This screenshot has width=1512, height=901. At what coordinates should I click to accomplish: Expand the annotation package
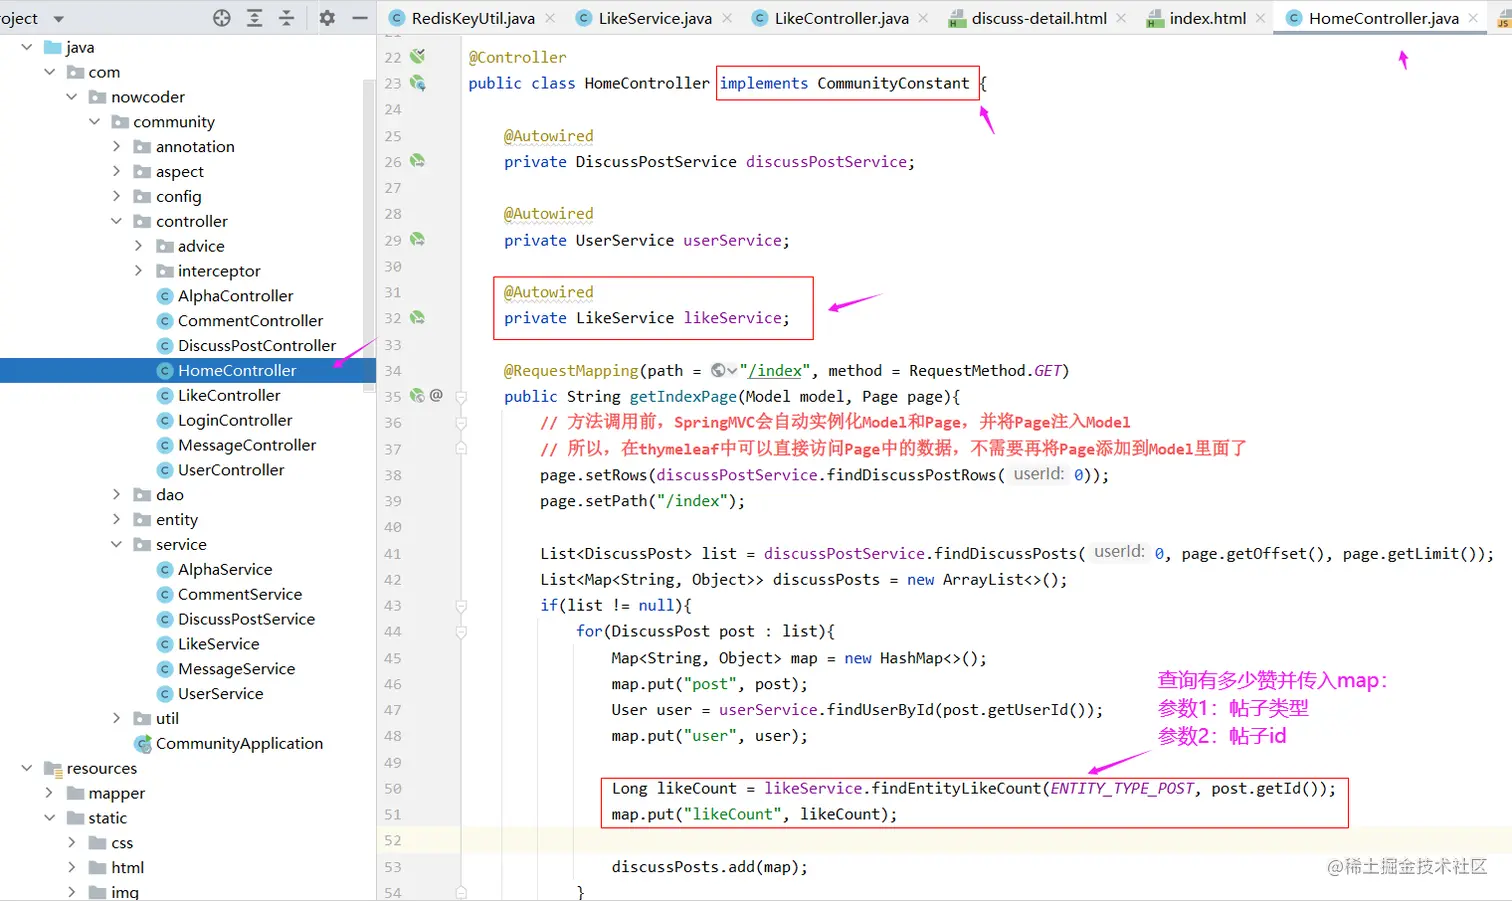(x=116, y=146)
